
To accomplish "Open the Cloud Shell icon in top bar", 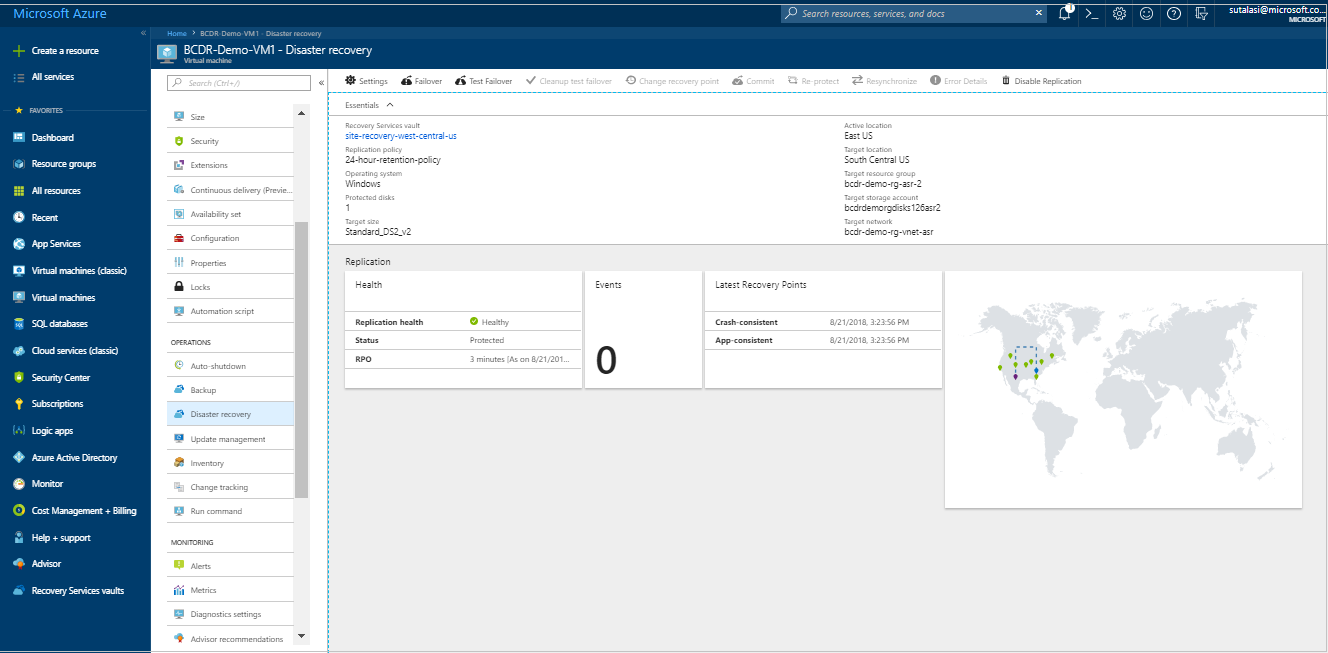I will pos(1093,14).
